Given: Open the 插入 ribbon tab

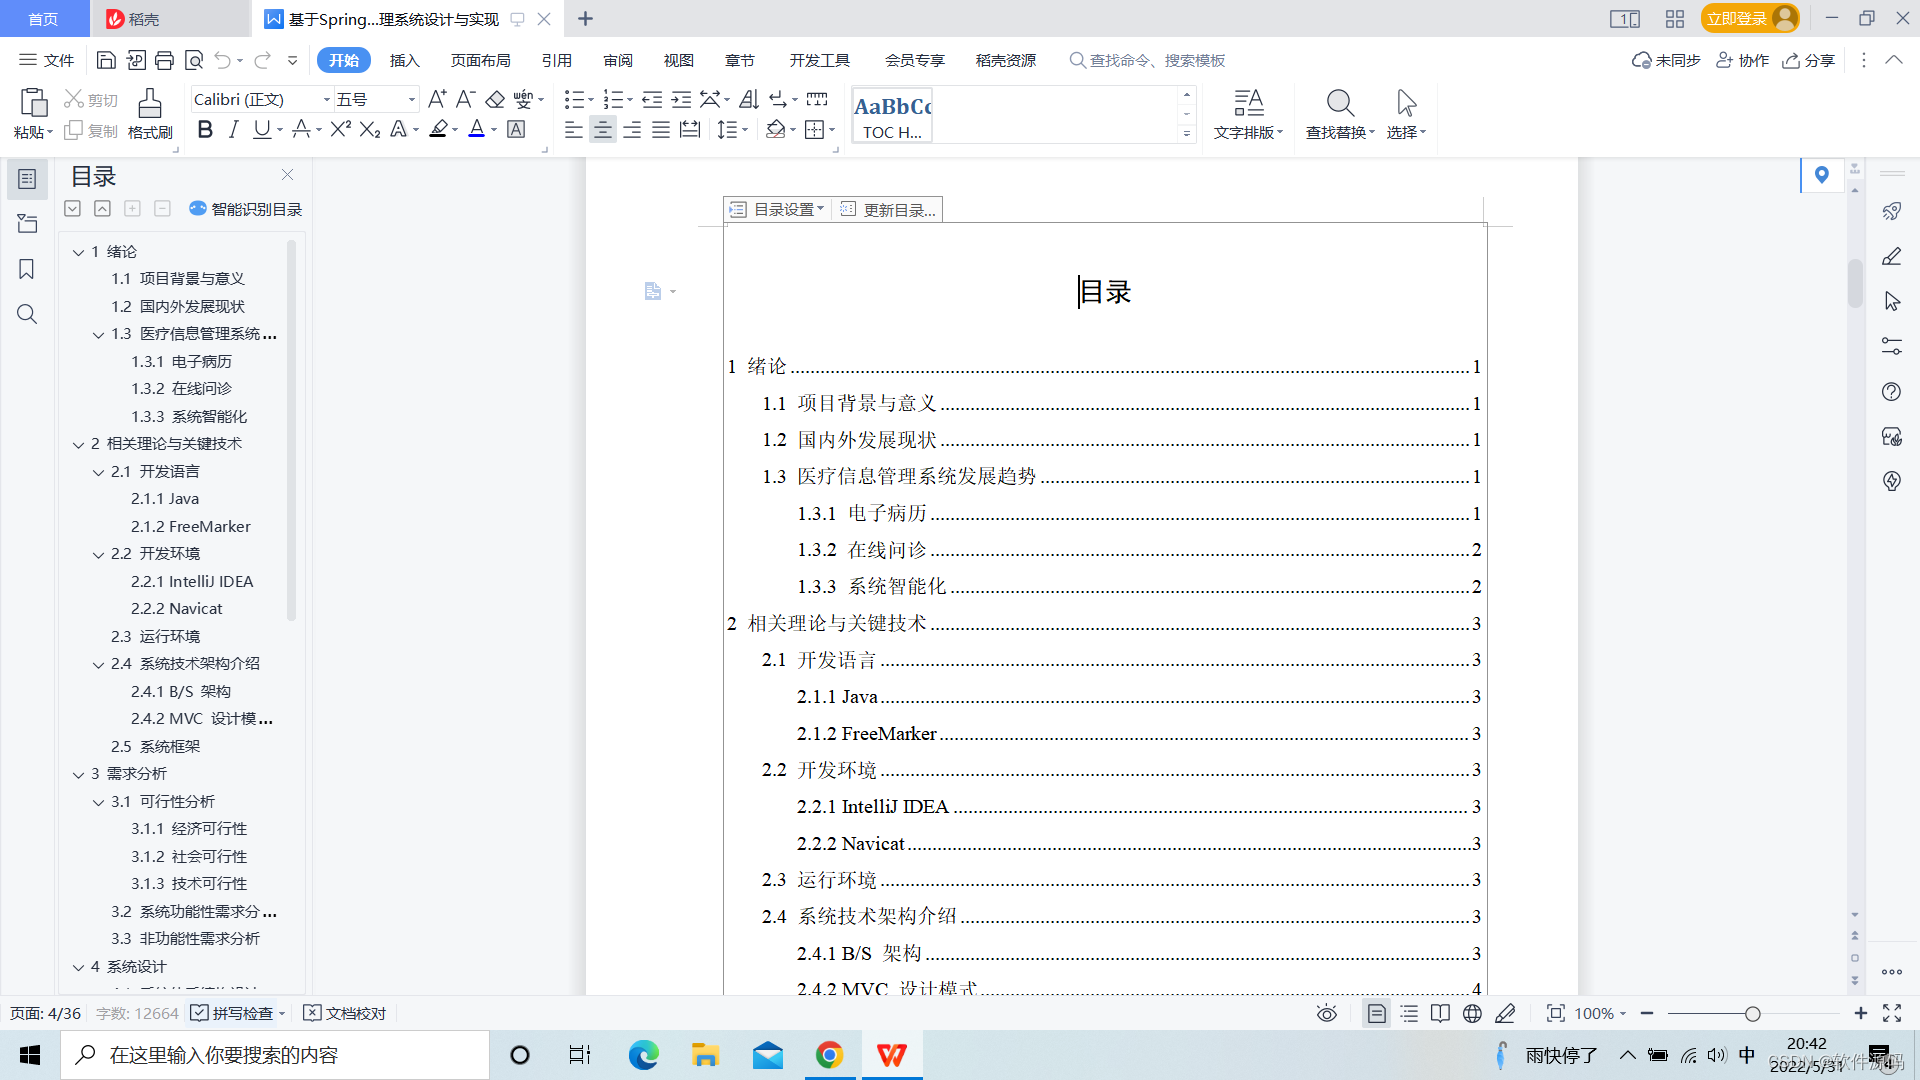Looking at the screenshot, I should [x=404, y=61].
